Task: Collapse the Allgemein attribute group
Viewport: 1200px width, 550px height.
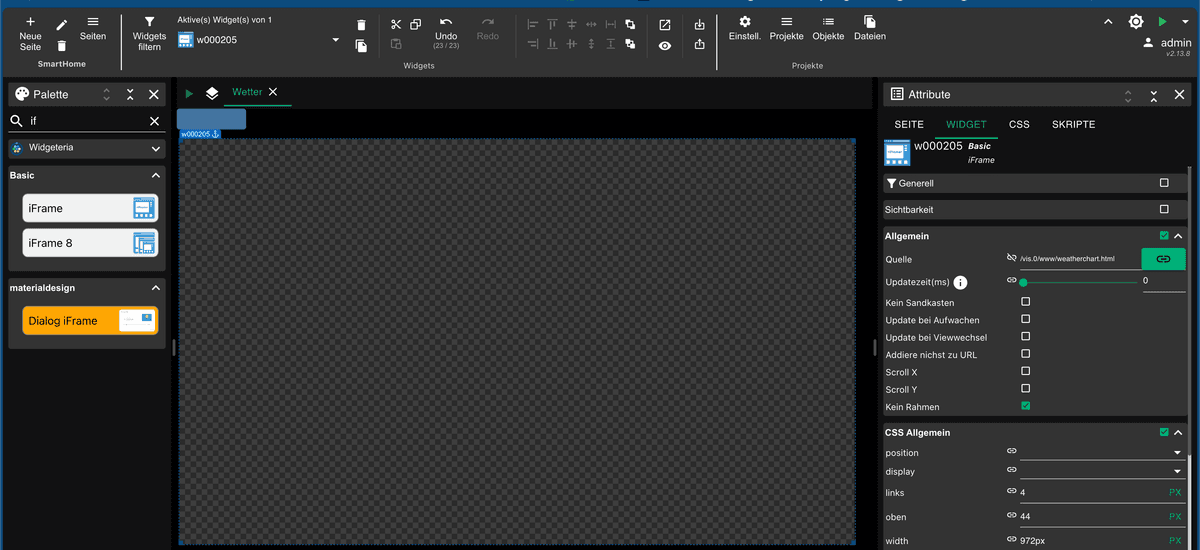Action: [x=1178, y=236]
